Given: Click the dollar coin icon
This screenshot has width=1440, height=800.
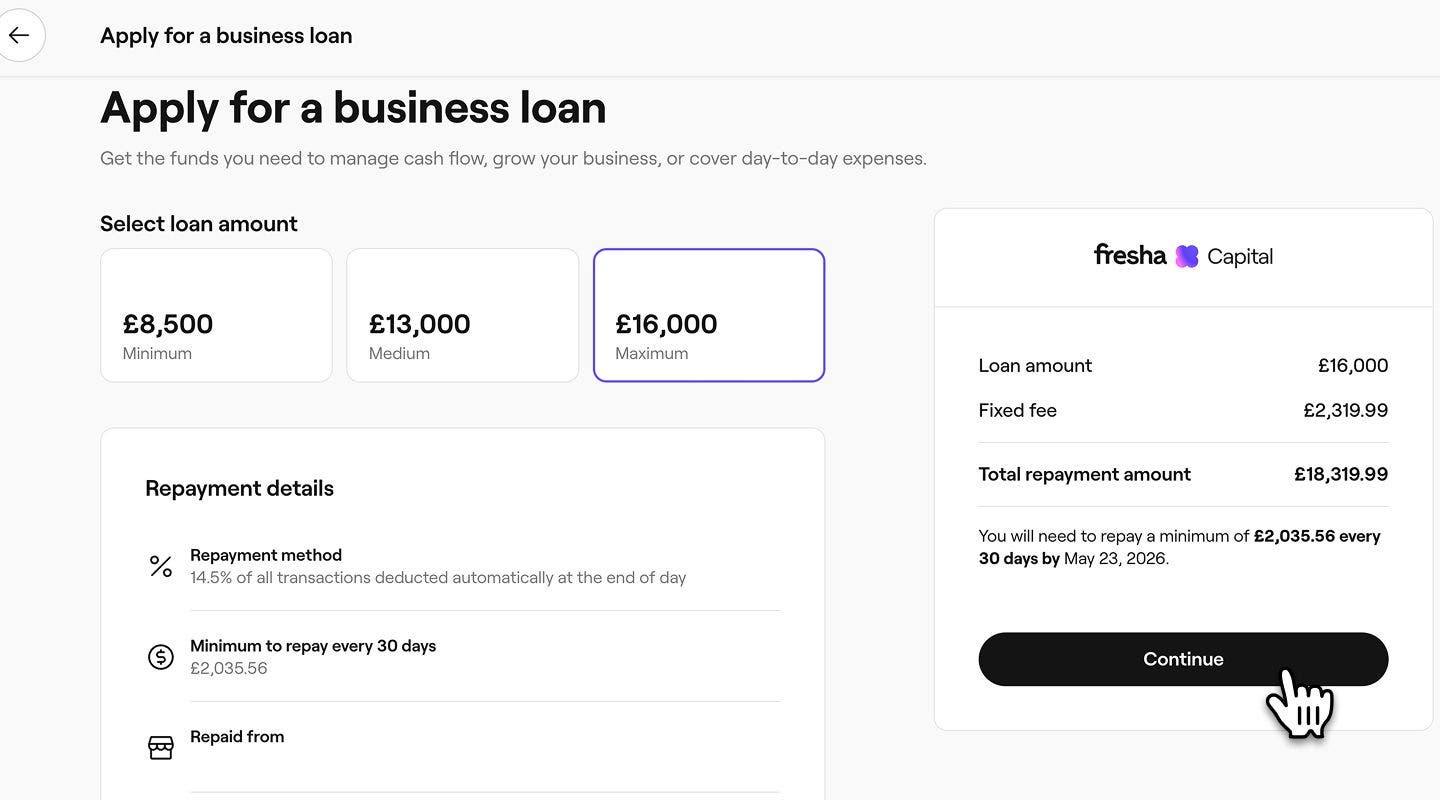Looking at the screenshot, I should point(161,657).
